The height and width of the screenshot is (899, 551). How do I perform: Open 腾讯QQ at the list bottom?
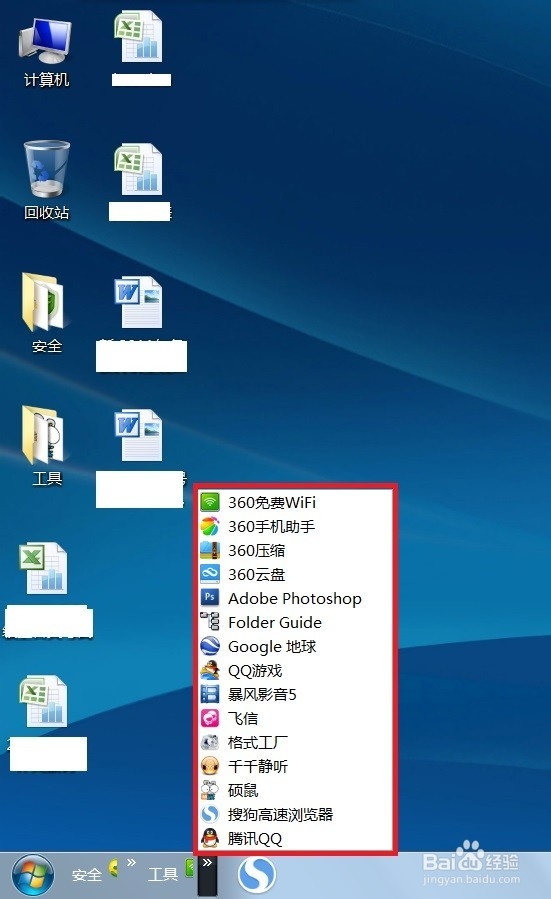pos(295,839)
